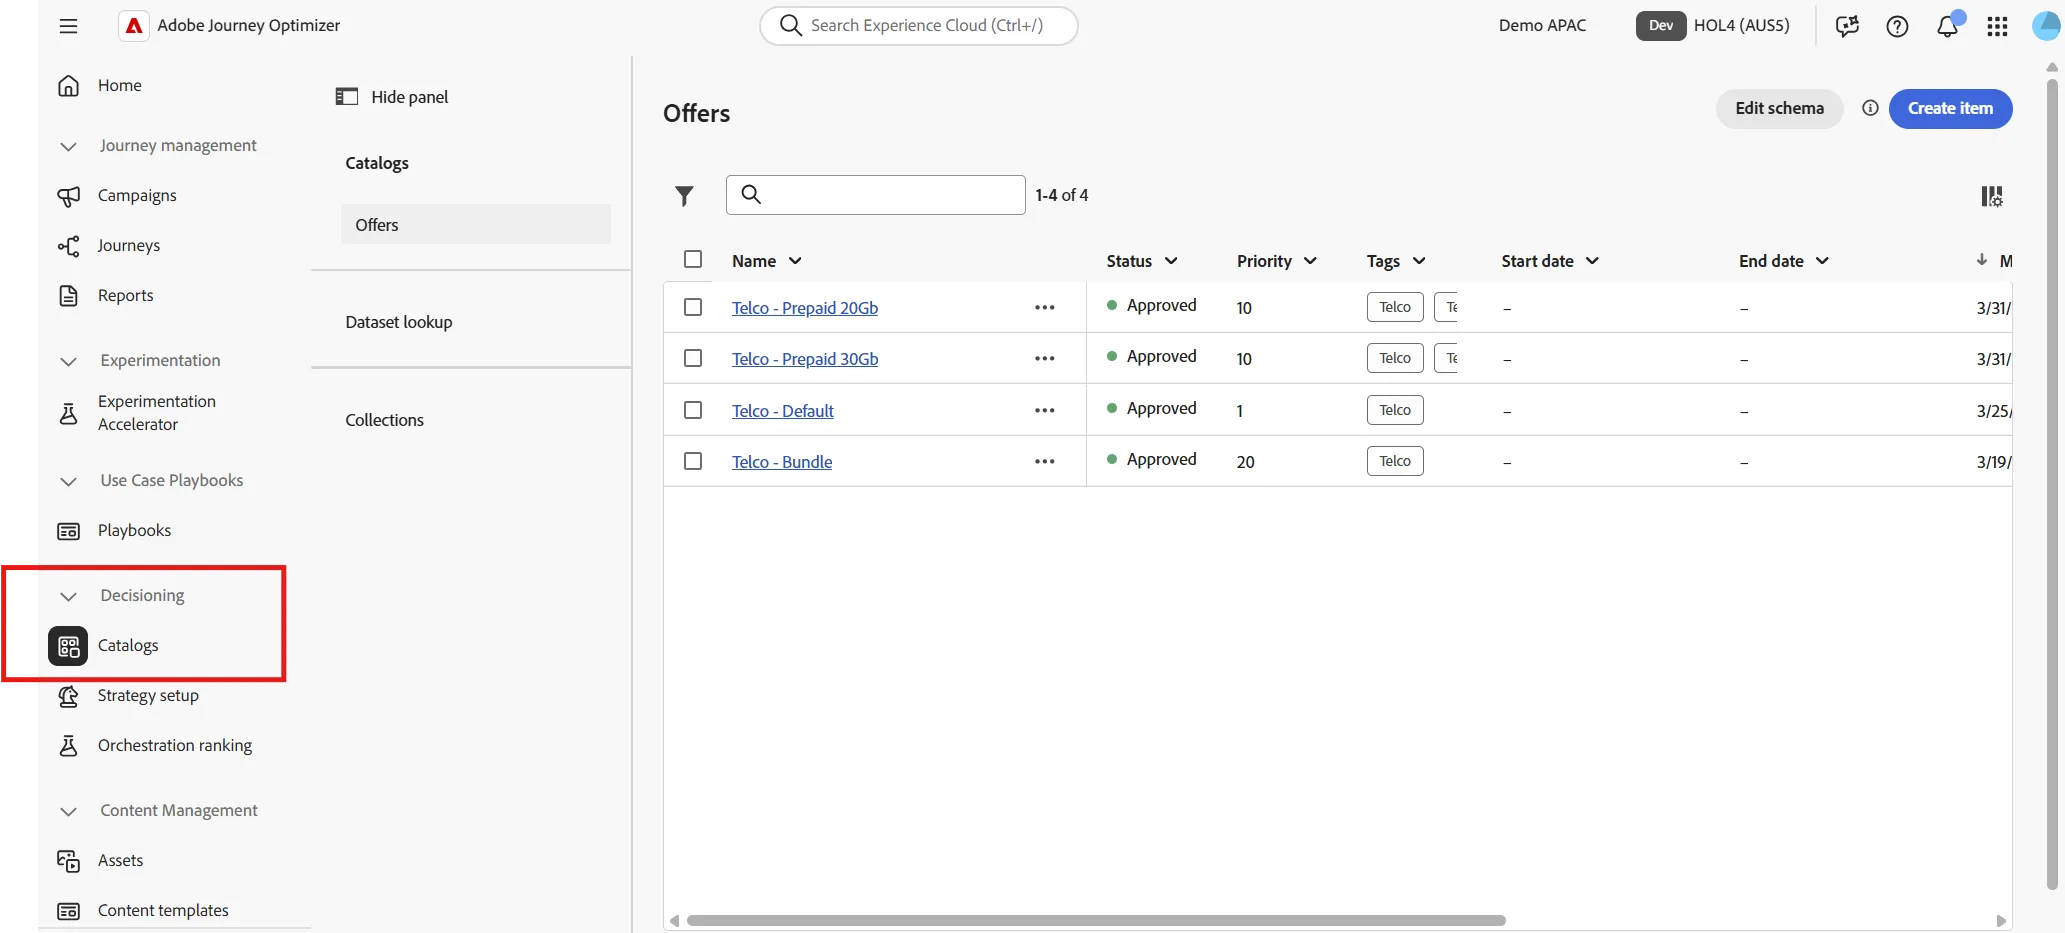This screenshot has height=933, width=2065.
Task: Open notifications bell icon
Action: point(1947,26)
